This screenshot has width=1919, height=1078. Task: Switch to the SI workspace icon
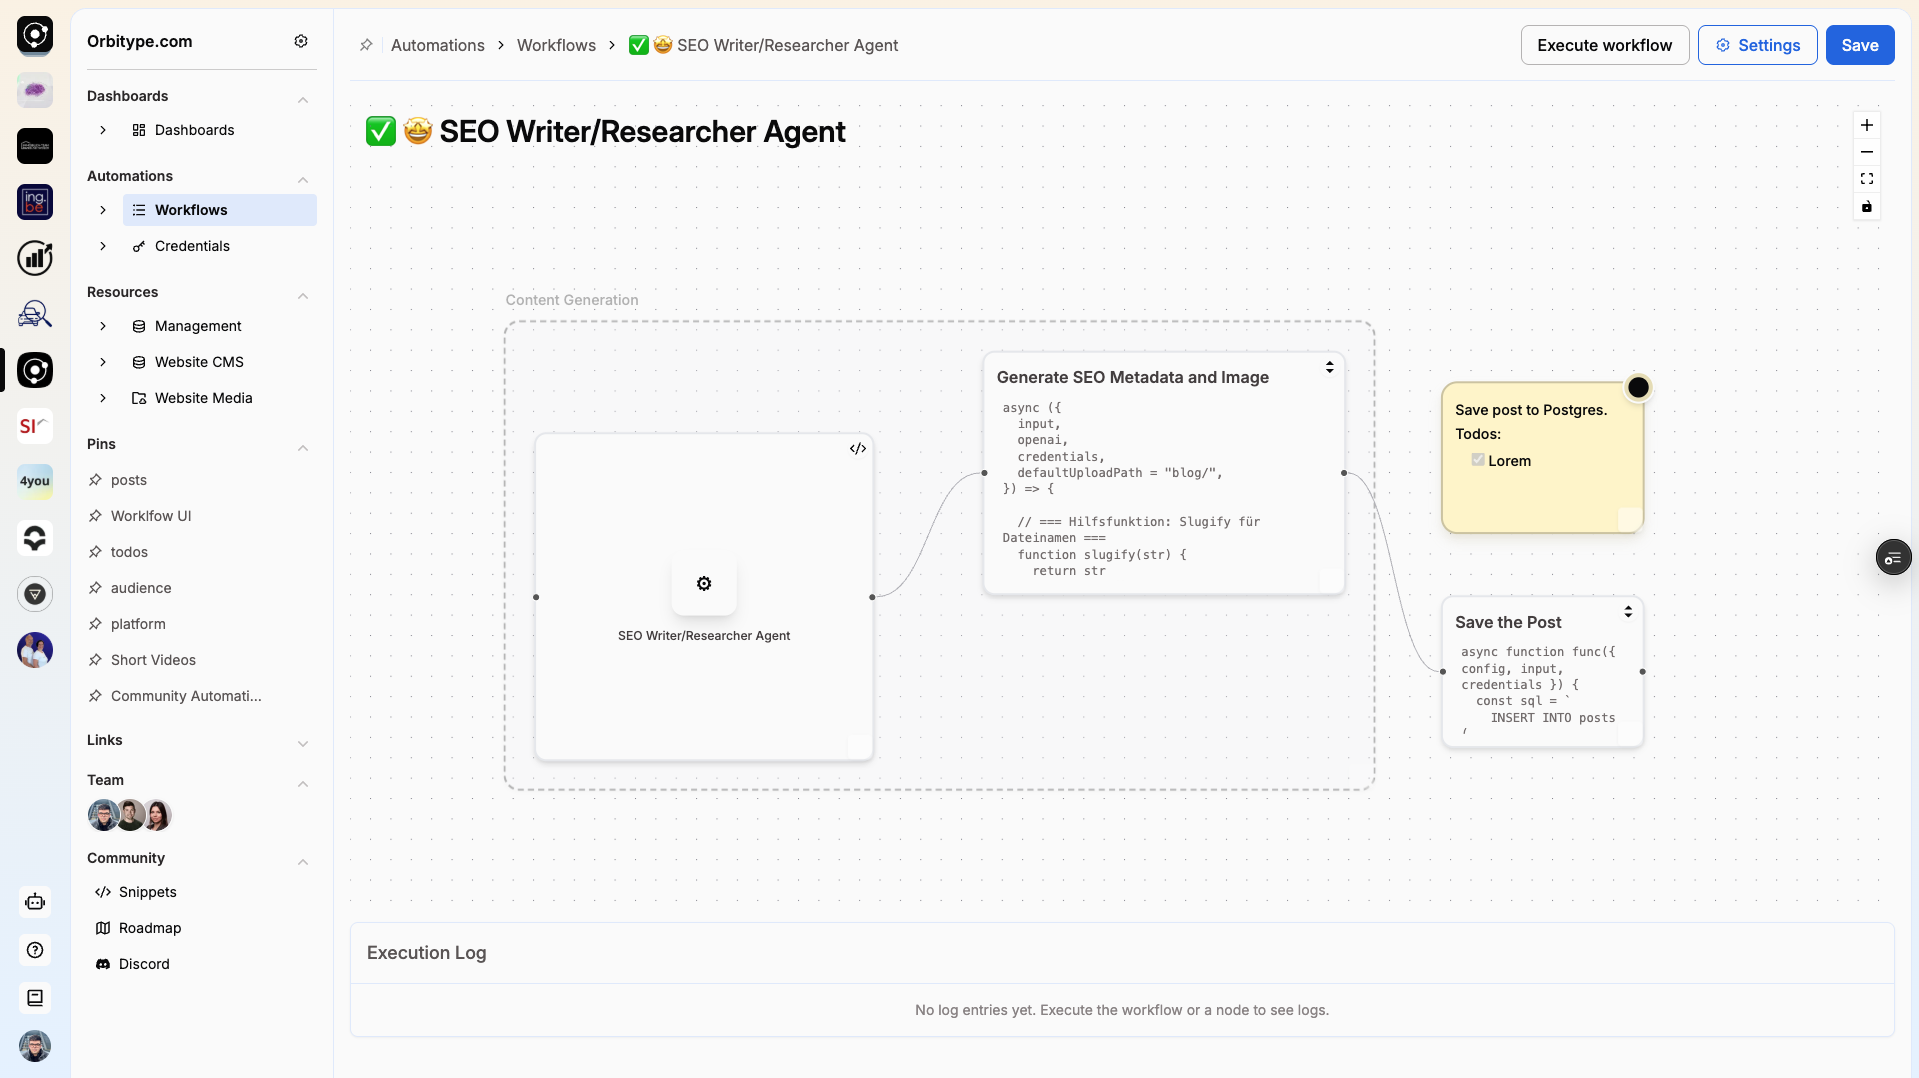(35, 426)
